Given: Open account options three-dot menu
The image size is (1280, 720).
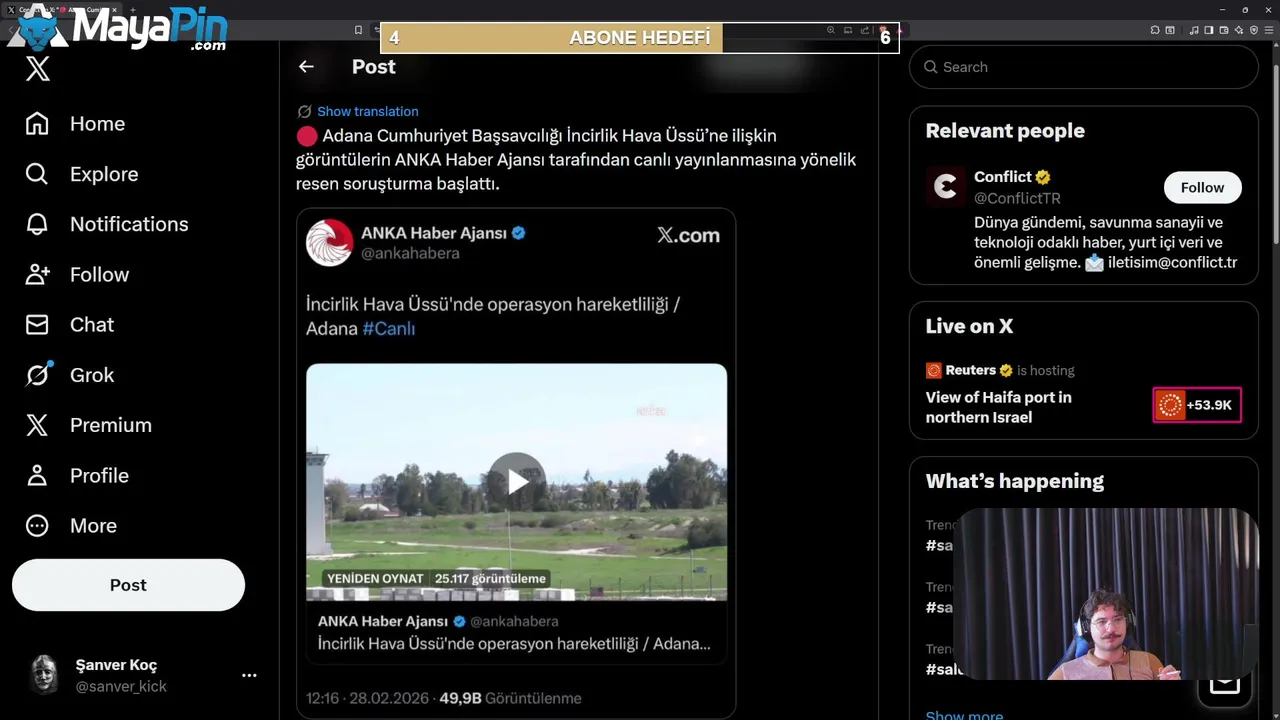Looking at the screenshot, I should click(249, 675).
